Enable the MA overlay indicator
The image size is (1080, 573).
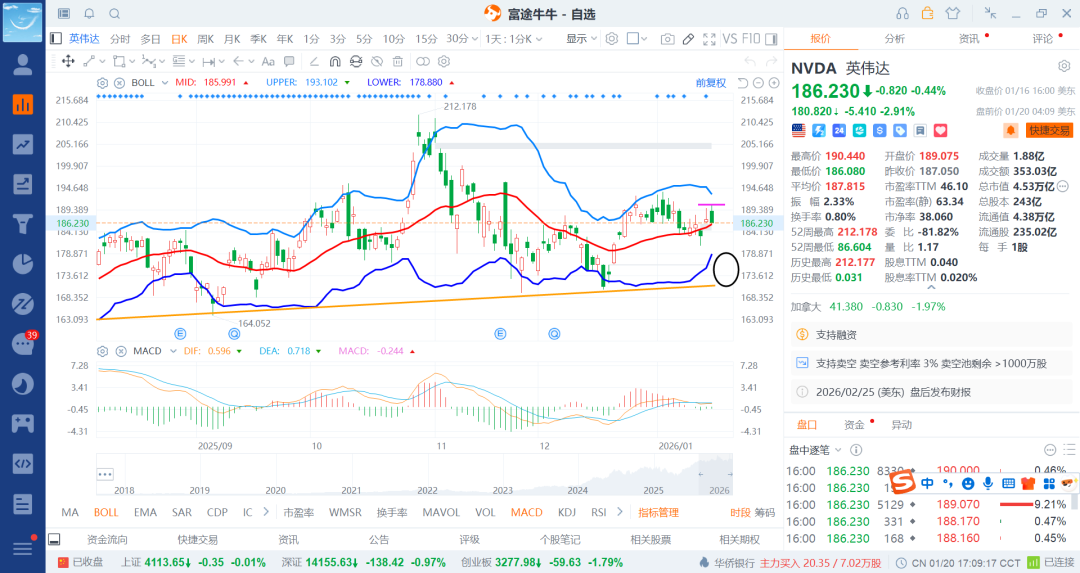pyautogui.click(x=70, y=513)
